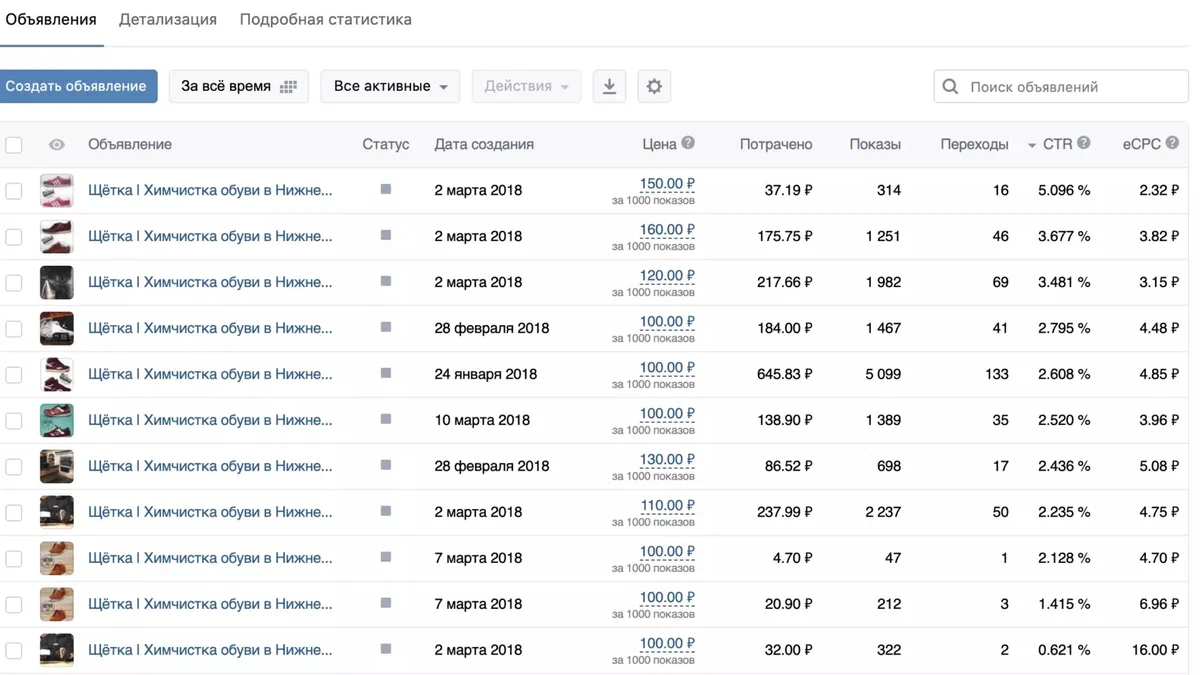The height and width of the screenshot is (675, 1200).
Task: Expand the Все активные filter dropdown
Action: 390,87
